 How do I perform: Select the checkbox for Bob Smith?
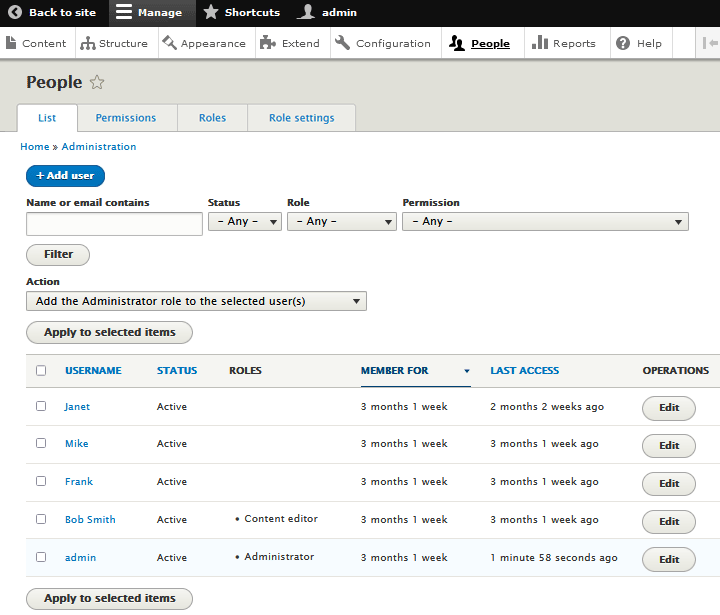coord(41,519)
